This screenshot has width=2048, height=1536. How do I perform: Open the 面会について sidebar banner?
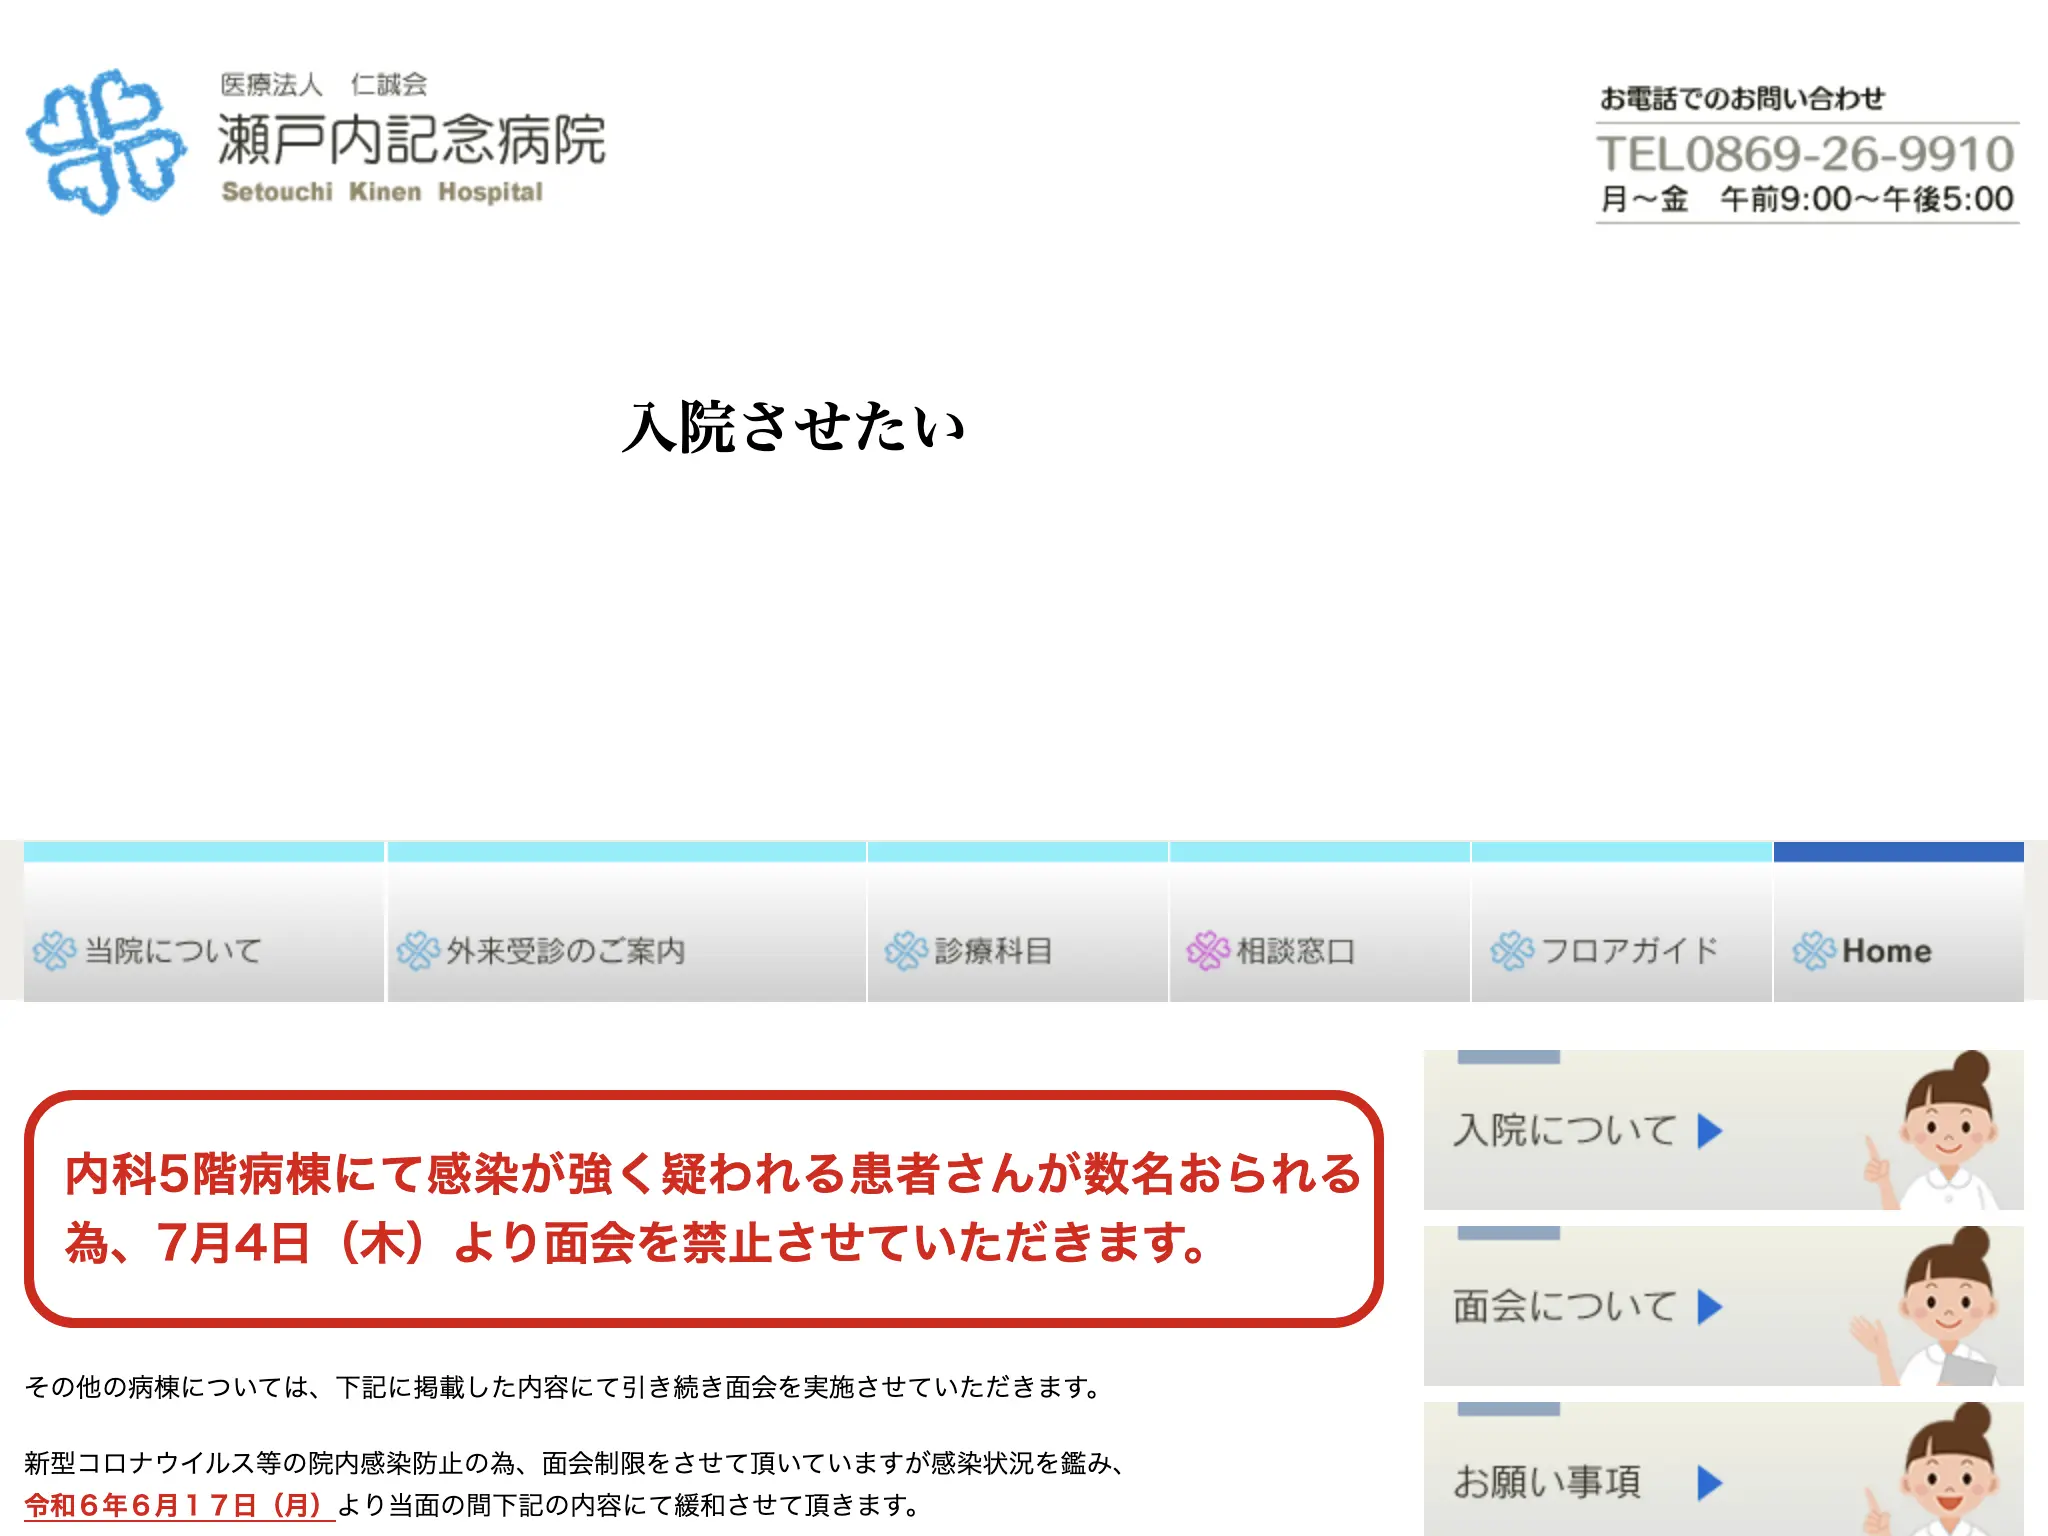[1724, 1306]
